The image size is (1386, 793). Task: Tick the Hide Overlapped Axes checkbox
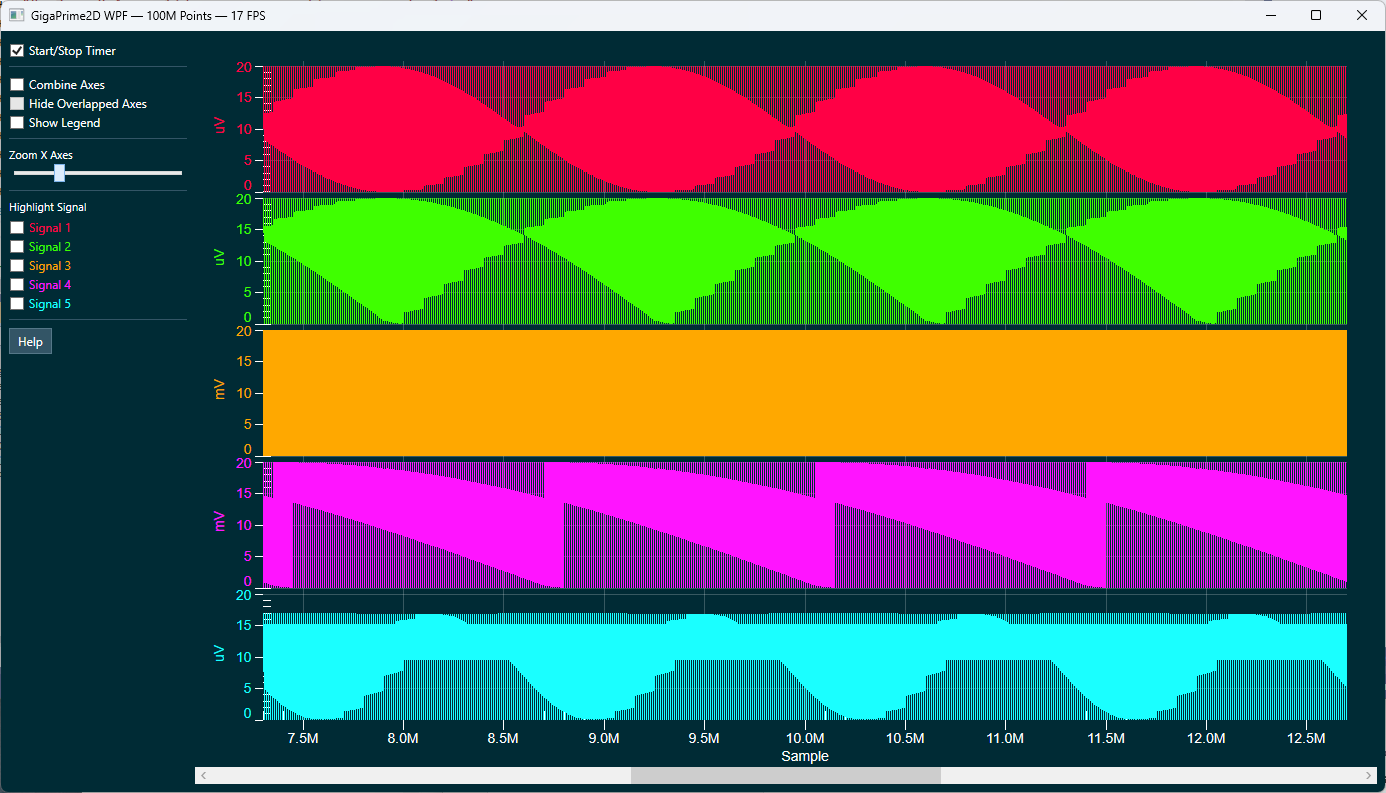coord(17,104)
